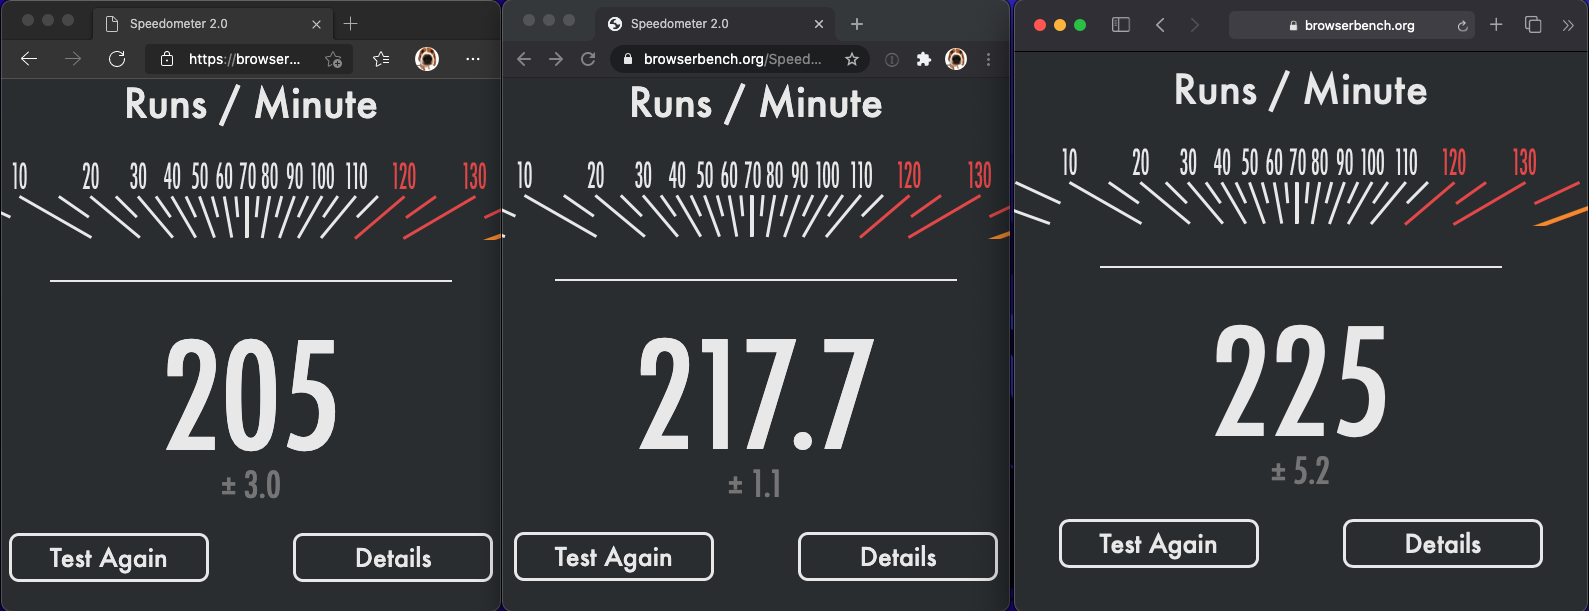The height and width of the screenshot is (611, 1589).
Task: Click the forward arrow in Chrome
Action: 556,59
